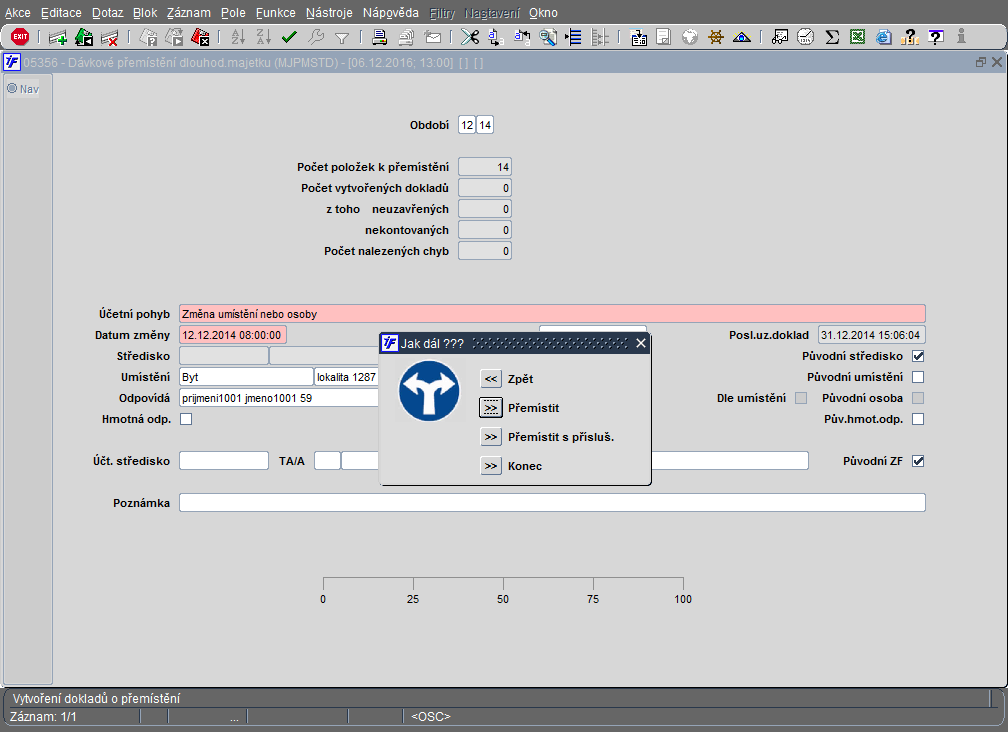
Task: Click the pyramid eye icon
Action: click(x=742, y=37)
